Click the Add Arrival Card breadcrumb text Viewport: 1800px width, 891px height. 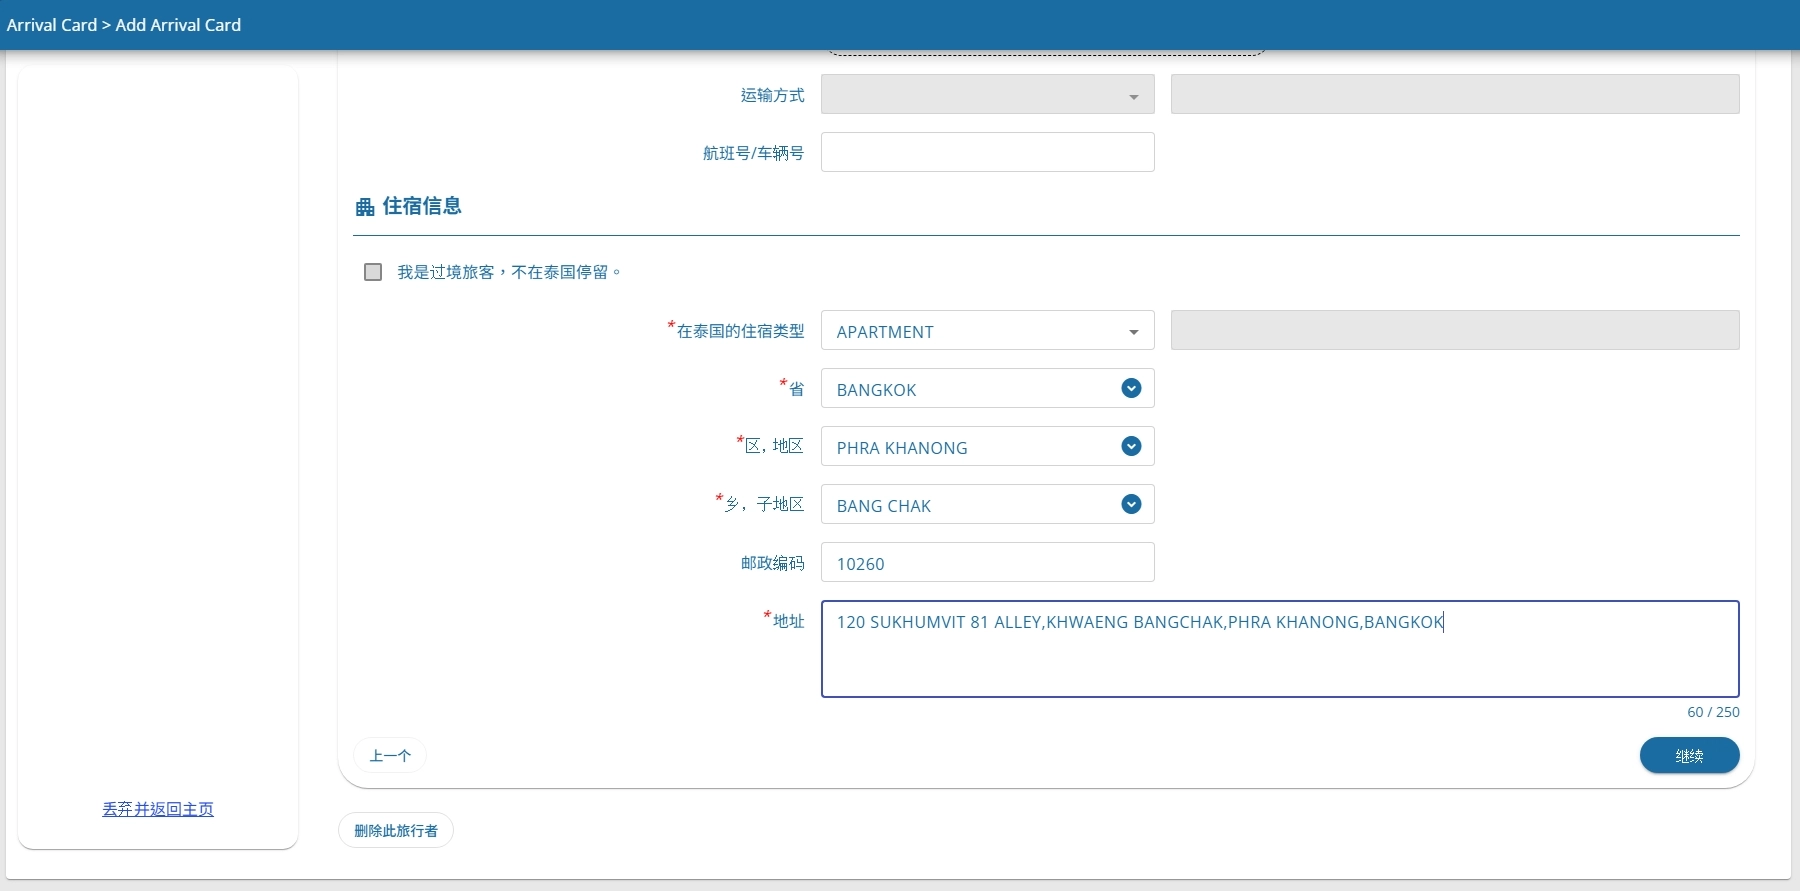[x=178, y=25]
